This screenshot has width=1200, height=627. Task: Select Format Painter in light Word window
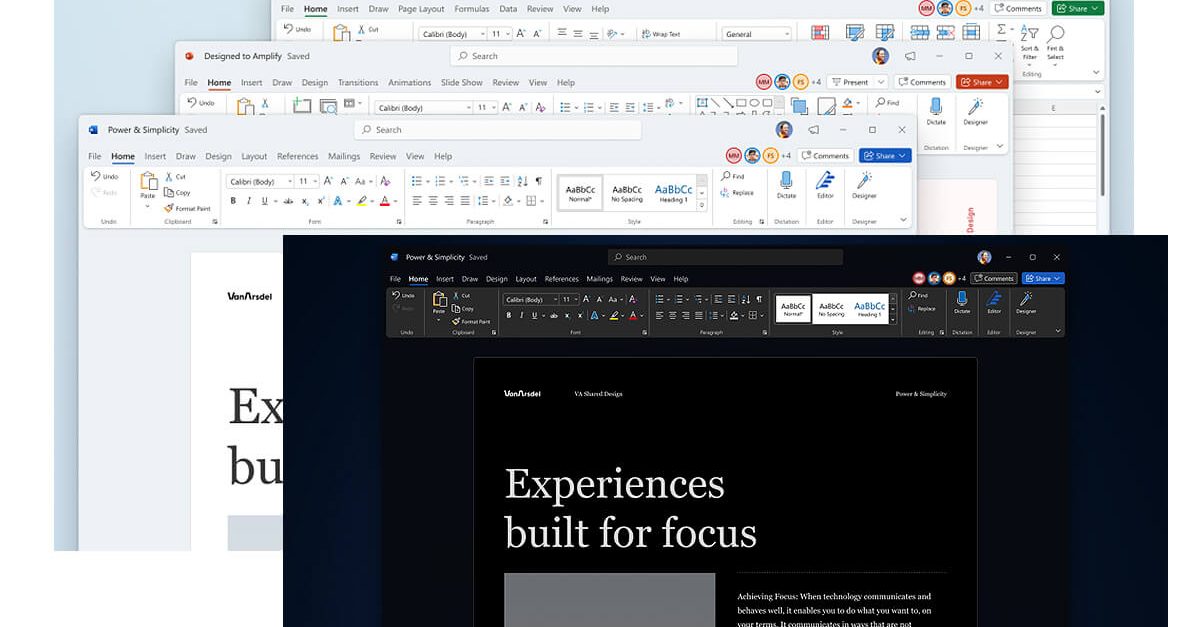coord(189,208)
